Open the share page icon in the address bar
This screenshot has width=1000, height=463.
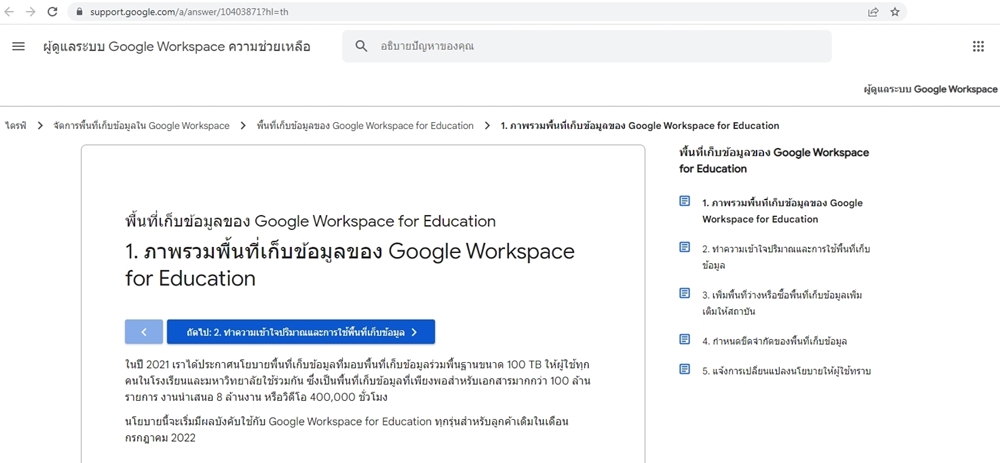point(873,11)
